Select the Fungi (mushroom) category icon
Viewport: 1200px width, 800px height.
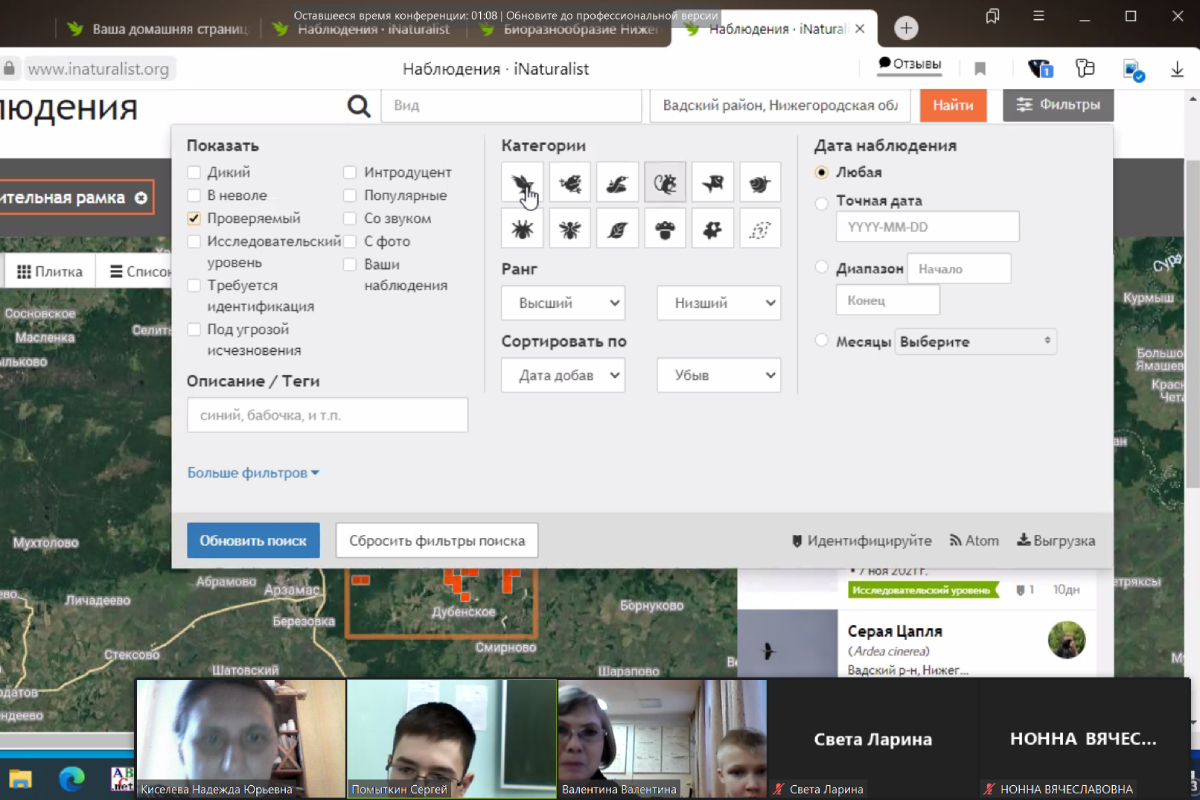coord(665,229)
